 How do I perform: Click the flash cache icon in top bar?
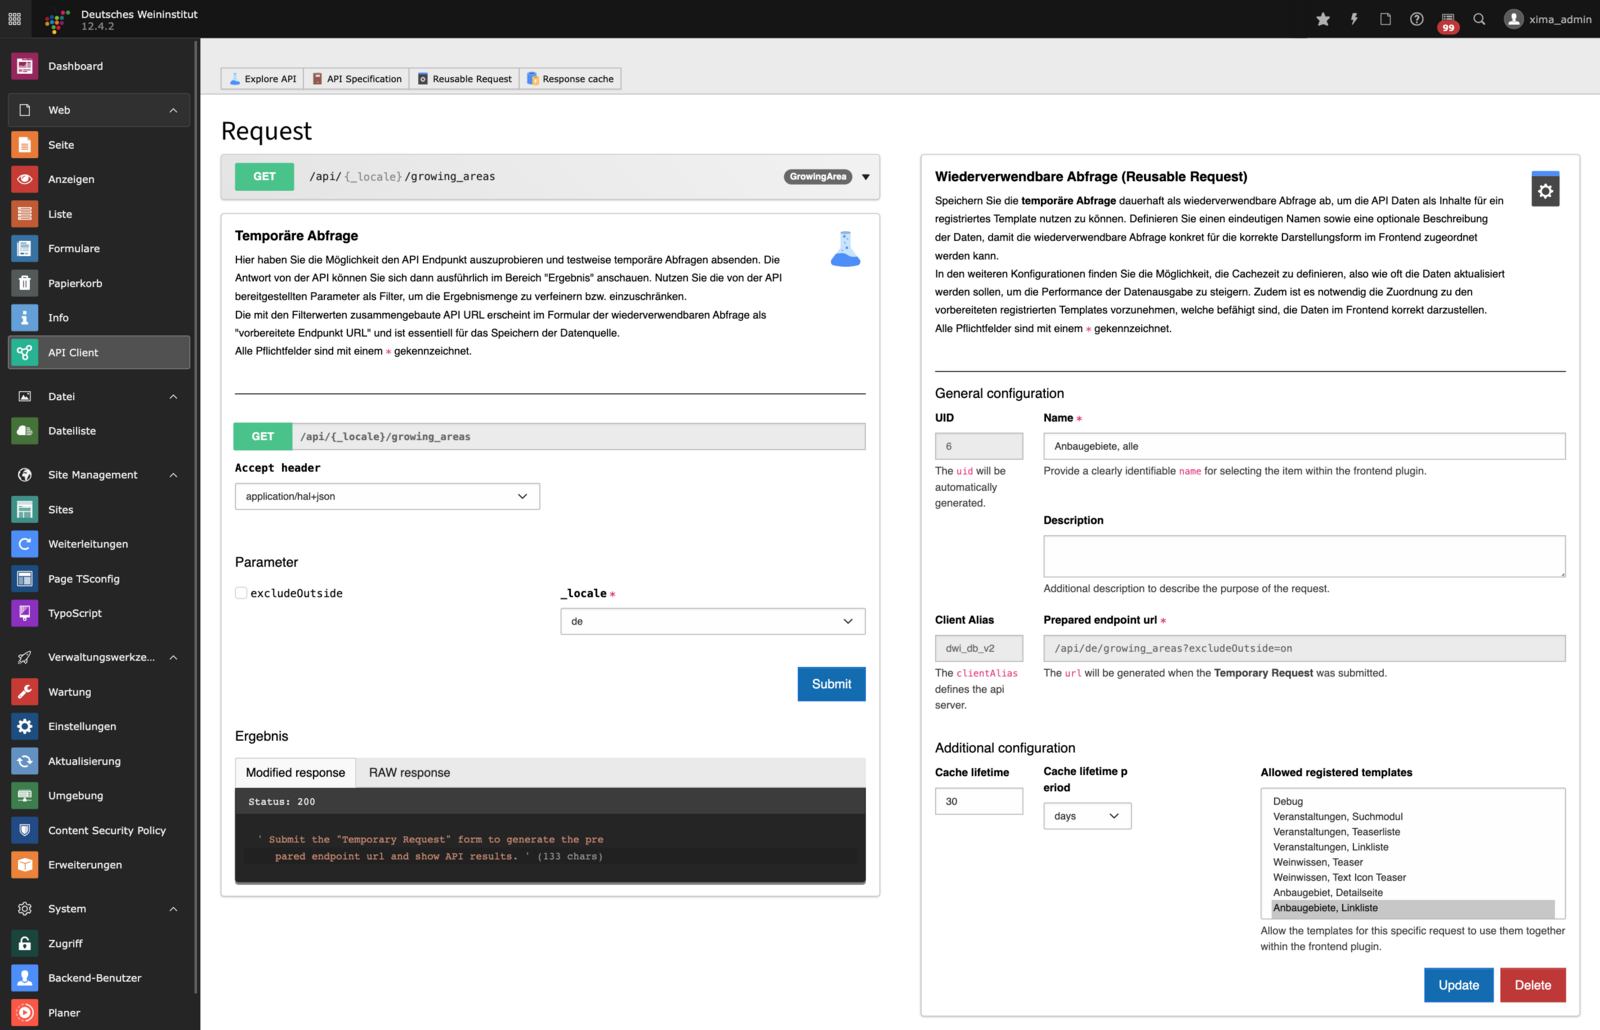[x=1354, y=19]
